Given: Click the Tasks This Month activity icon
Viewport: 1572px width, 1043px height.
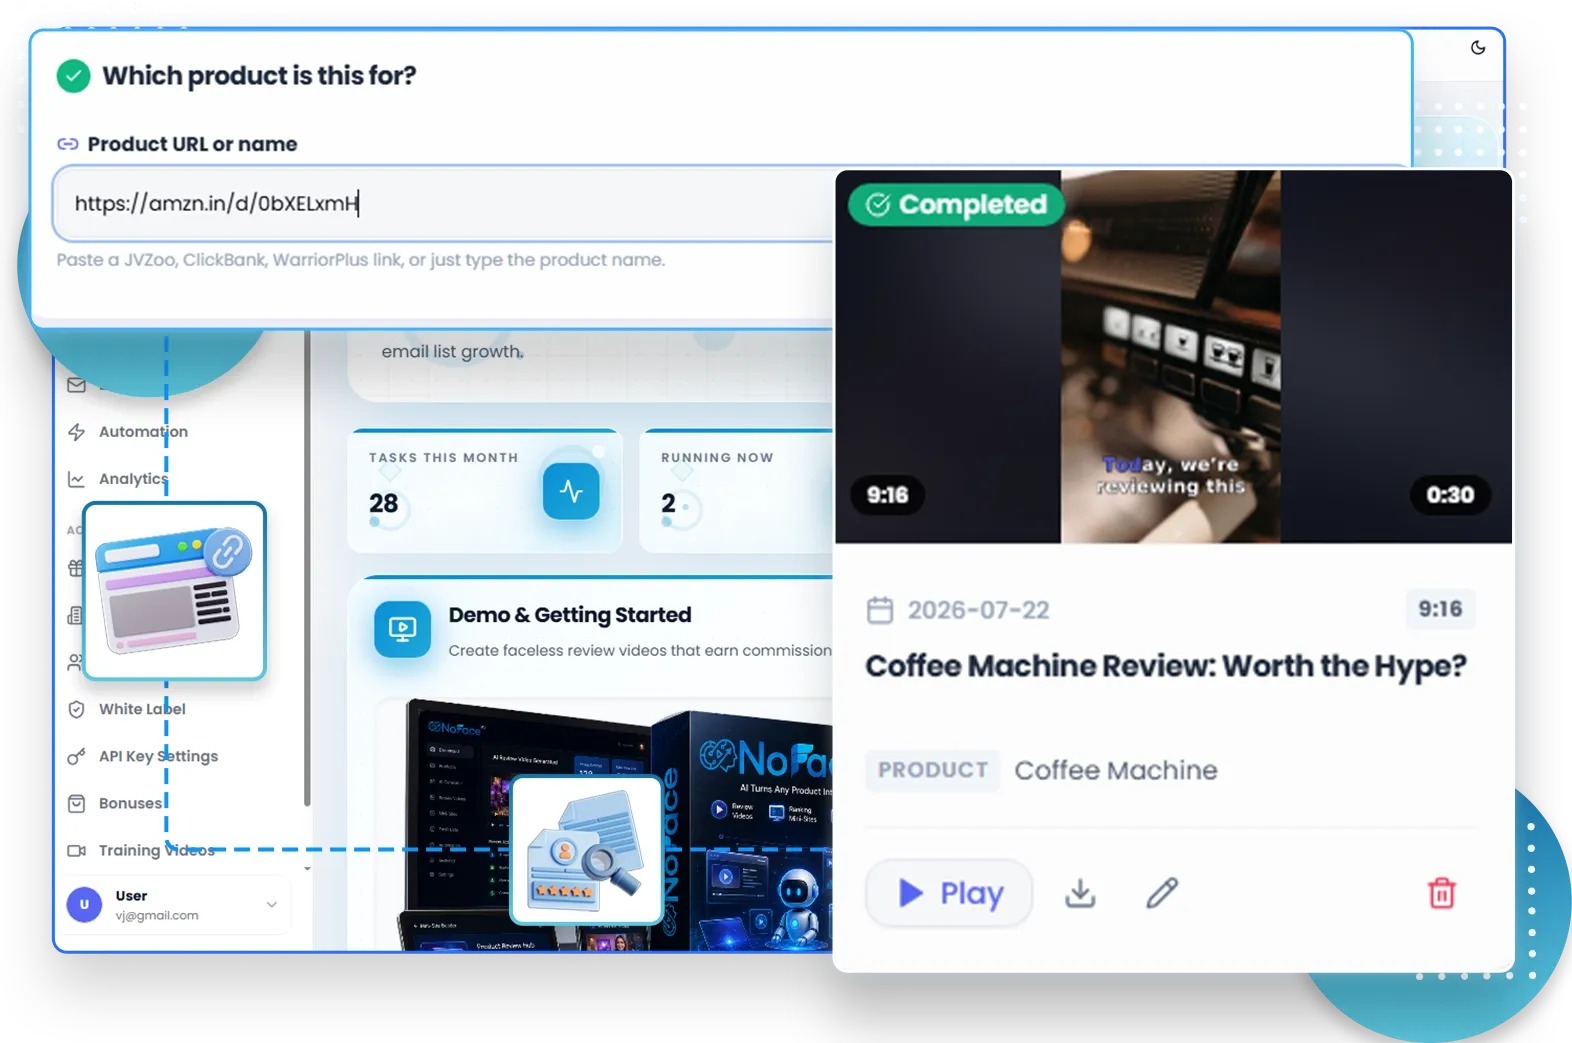Looking at the screenshot, I should (571, 491).
